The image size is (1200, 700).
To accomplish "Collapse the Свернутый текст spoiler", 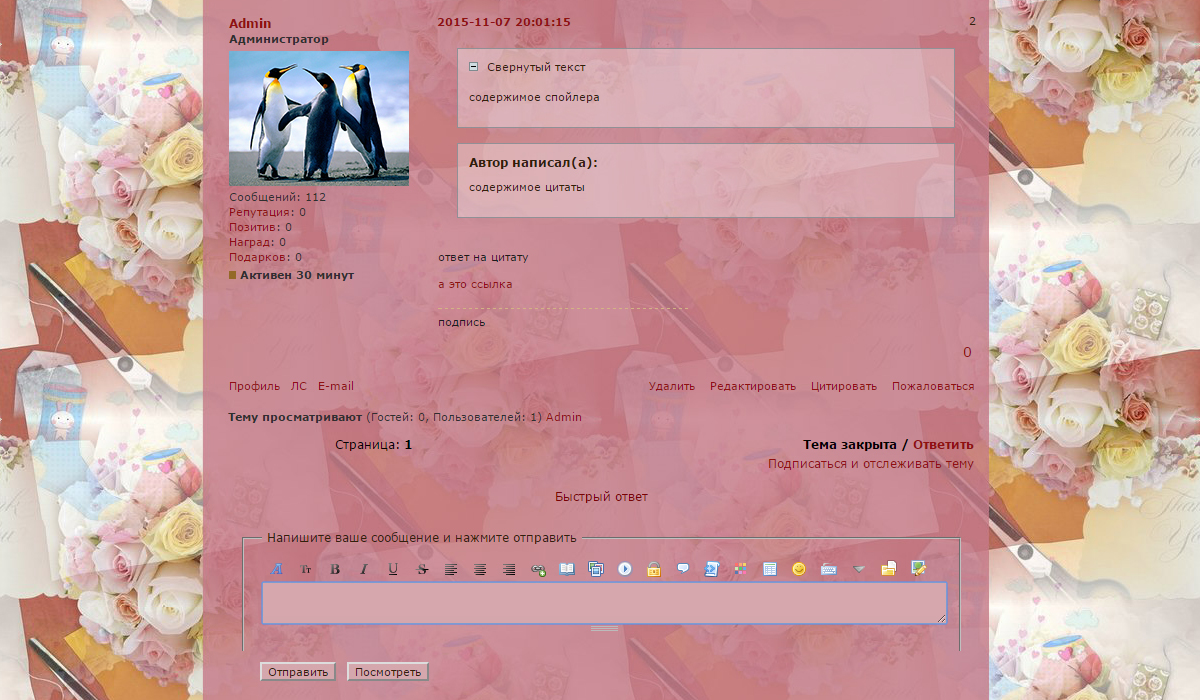I will (x=474, y=67).
